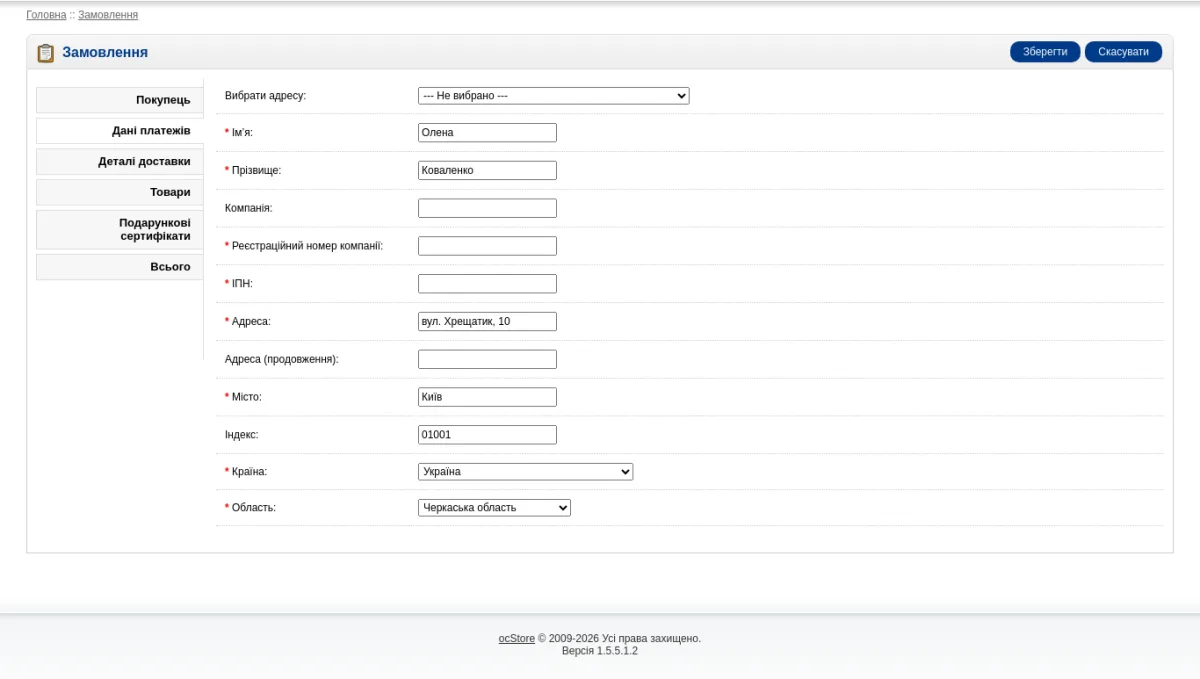1200x679 pixels.
Task: Click the clipboard icon beside Замовлення heading
Action: pos(45,53)
